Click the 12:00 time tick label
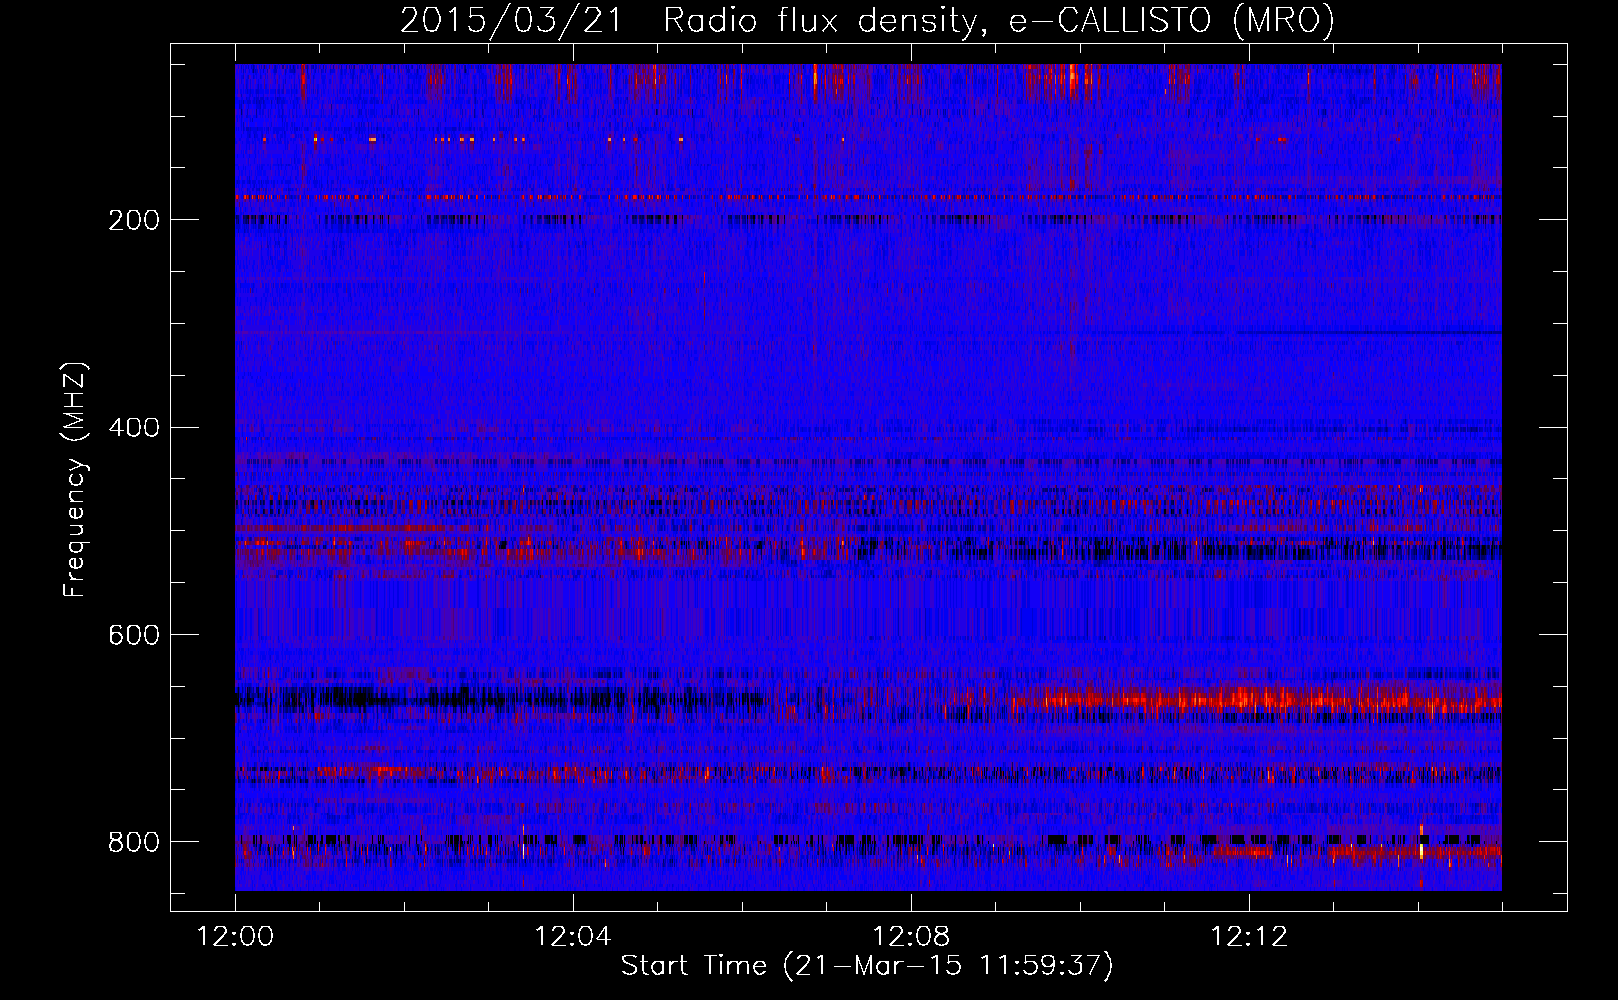 (235, 937)
